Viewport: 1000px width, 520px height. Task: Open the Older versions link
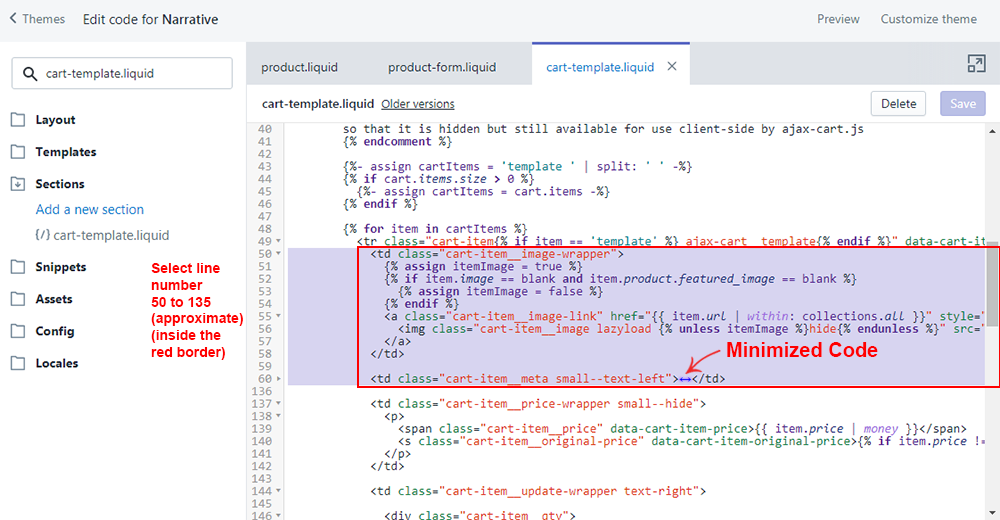click(417, 104)
